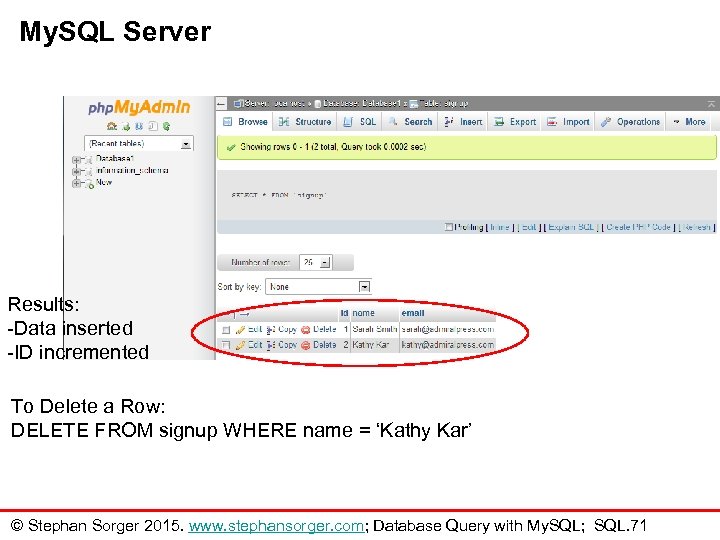
Task: Click the Server breadcrumb icon
Action: [238, 104]
